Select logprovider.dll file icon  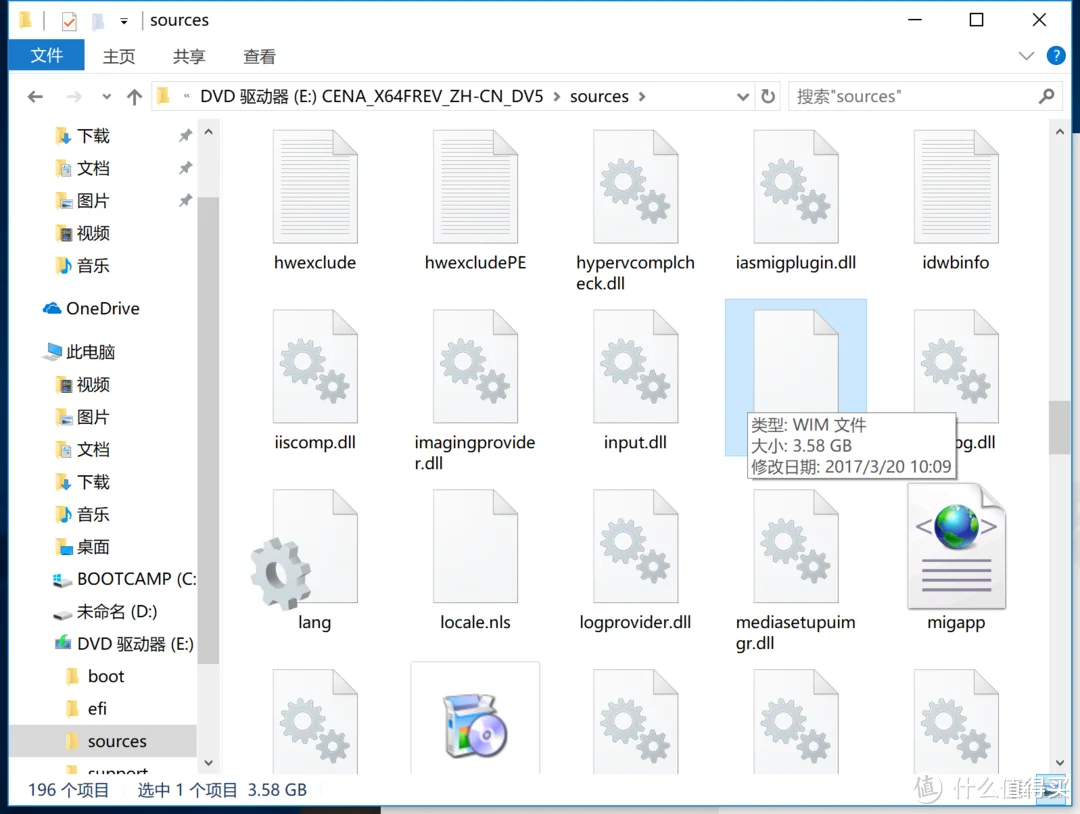636,545
